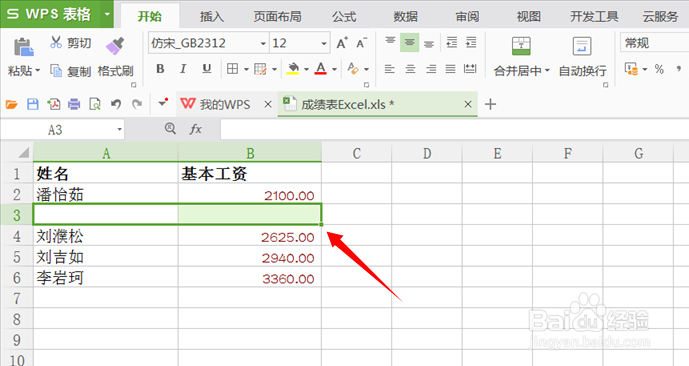The image size is (689, 366).
Task: Toggle left horizontal alignment
Action: coord(389,69)
